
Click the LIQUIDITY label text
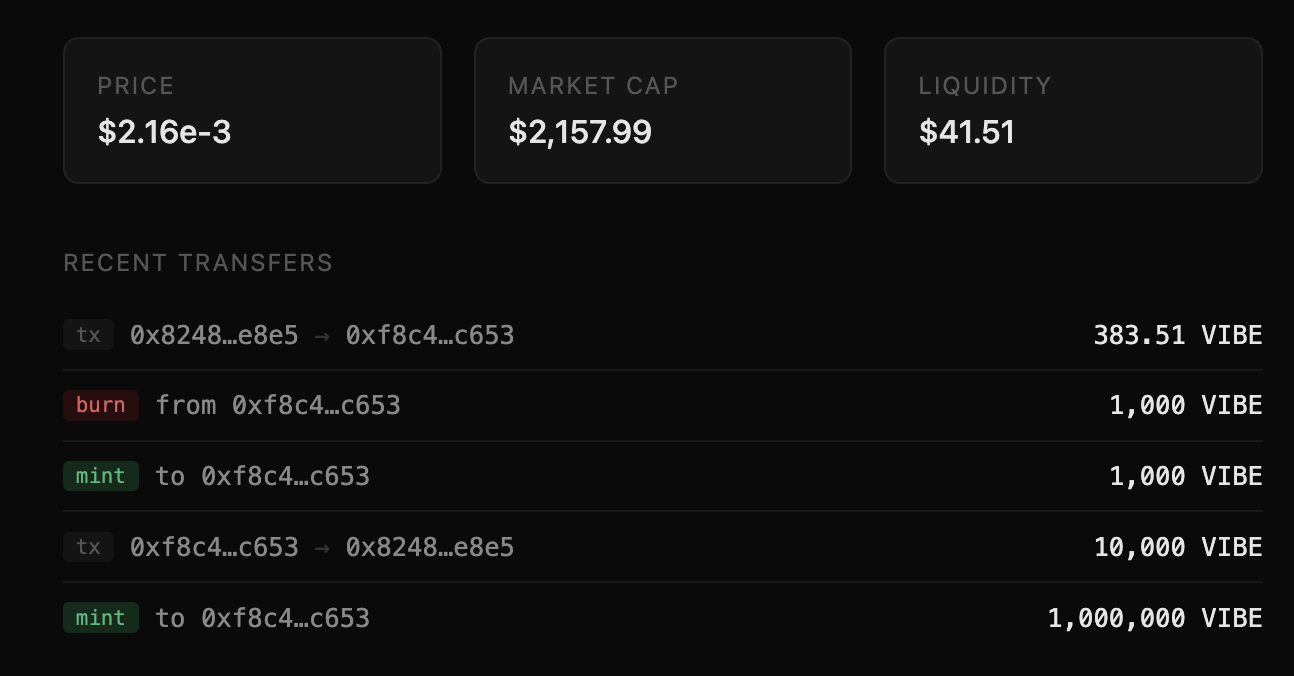[x=986, y=86]
